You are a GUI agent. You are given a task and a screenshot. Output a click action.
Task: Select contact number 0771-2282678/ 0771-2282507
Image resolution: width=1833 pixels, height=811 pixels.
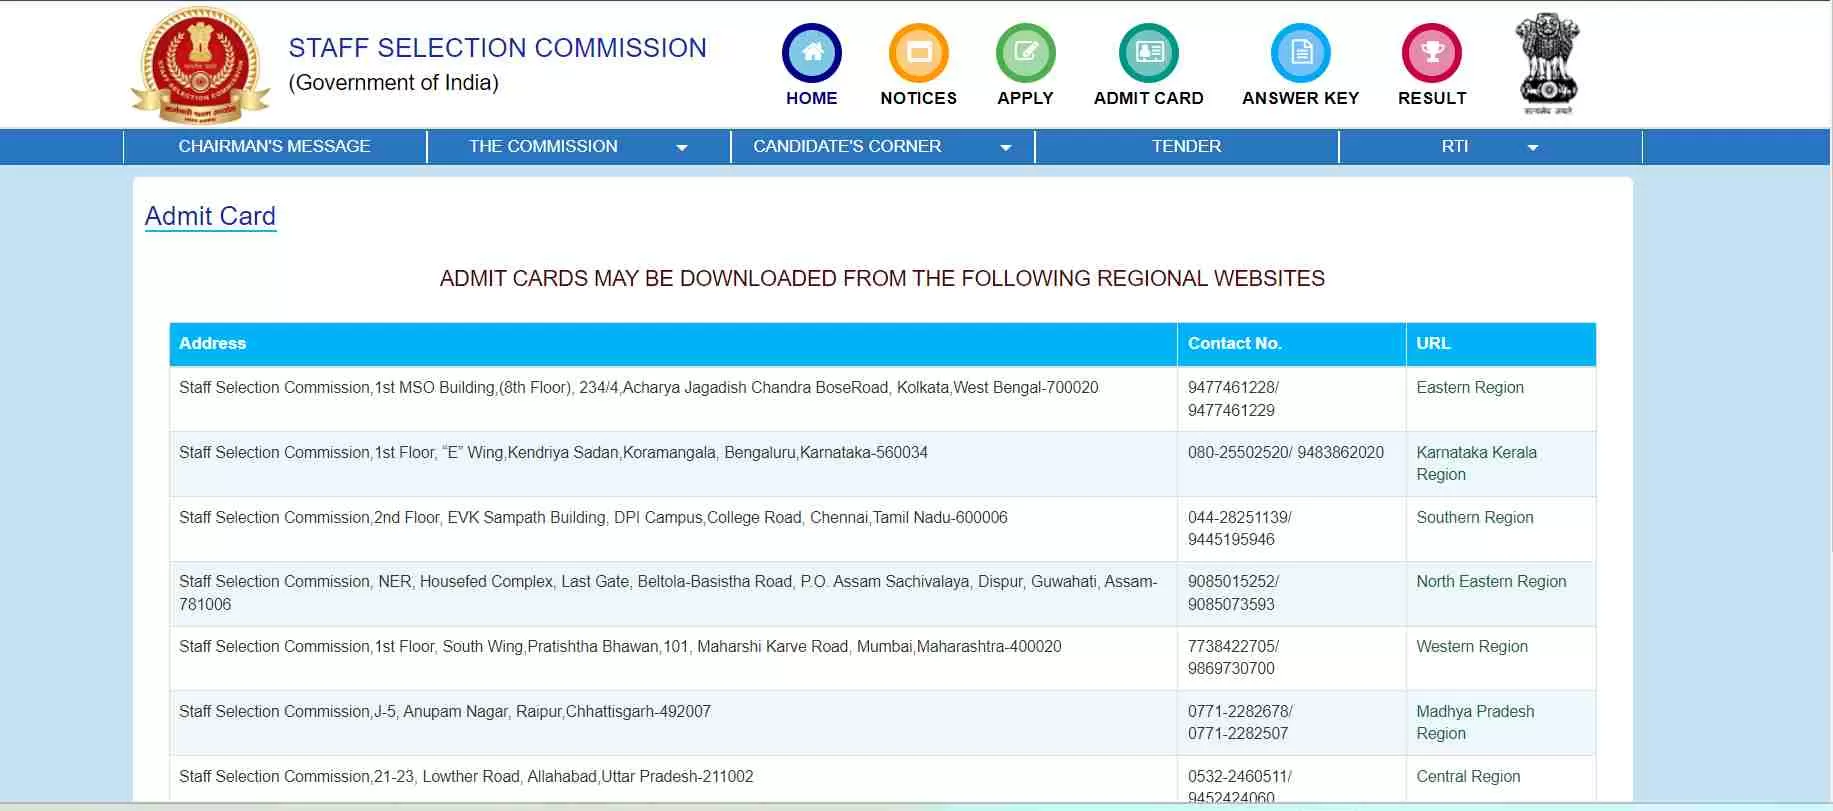(x=1240, y=722)
